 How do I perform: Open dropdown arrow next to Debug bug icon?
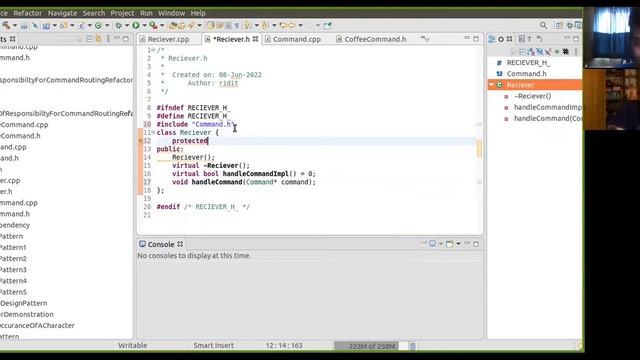point(127,25)
